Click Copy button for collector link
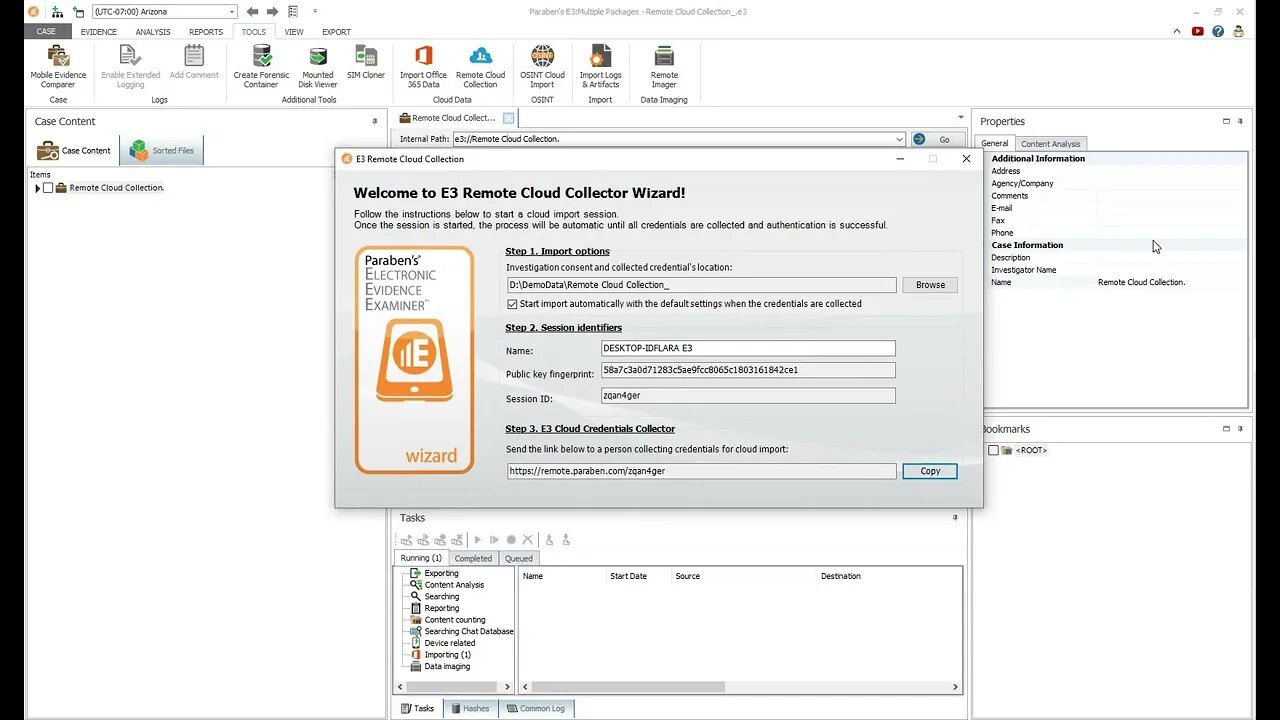 (930, 471)
